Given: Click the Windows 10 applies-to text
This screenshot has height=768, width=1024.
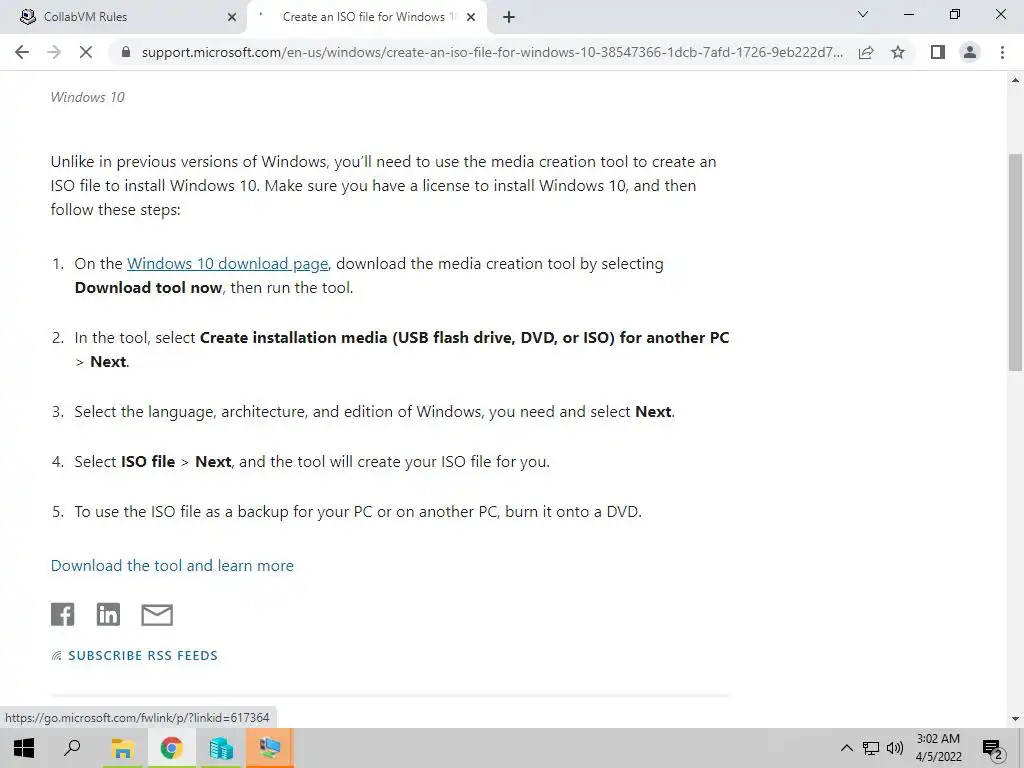Looking at the screenshot, I should click(88, 97).
